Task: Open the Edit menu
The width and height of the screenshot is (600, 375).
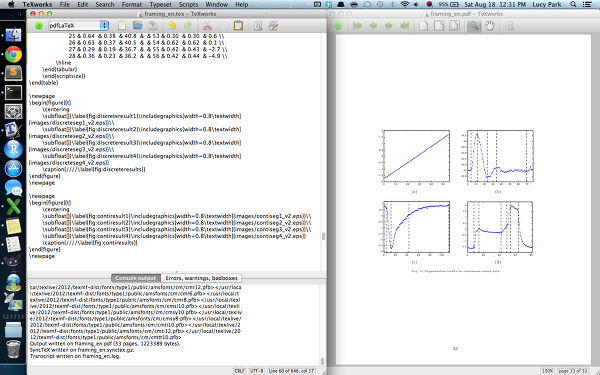Action: click(83, 5)
